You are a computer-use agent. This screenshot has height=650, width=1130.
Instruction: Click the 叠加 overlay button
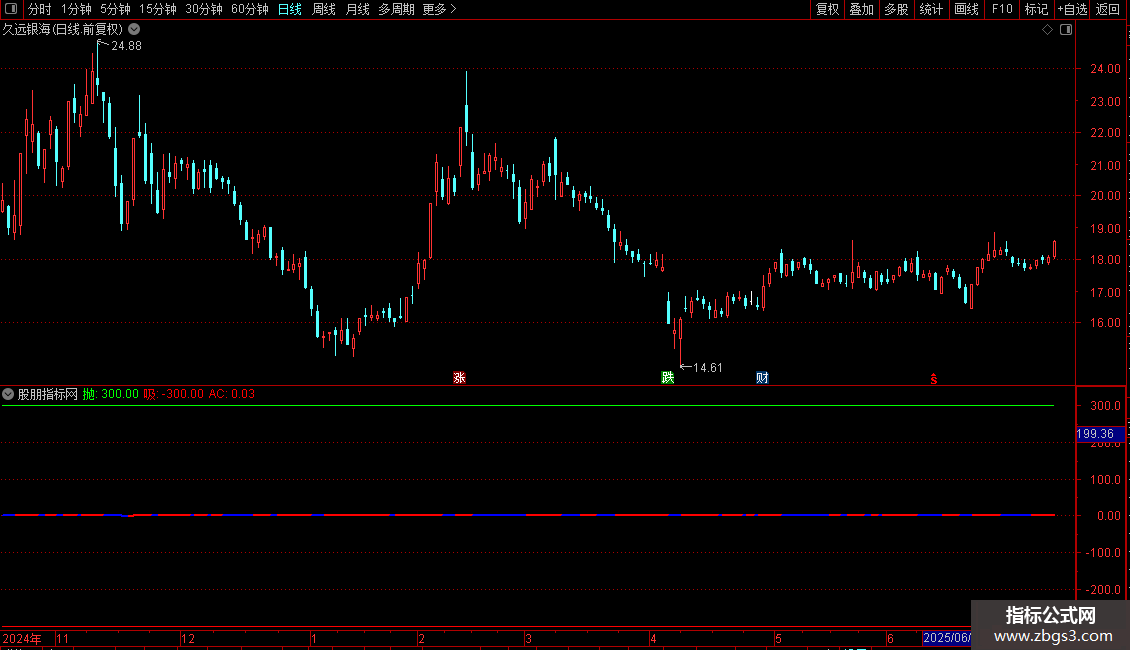pyautogui.click(x=861, y=9)
